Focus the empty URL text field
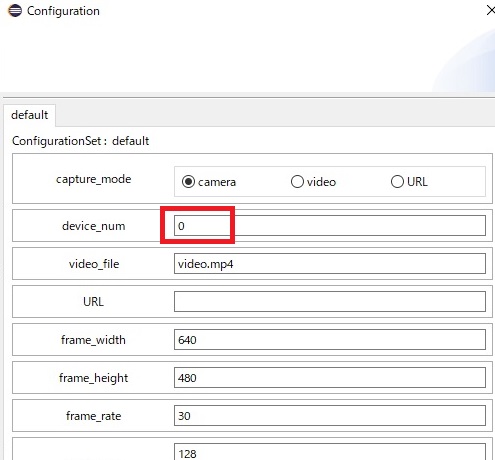Viewport: 495px width, 460px height. coord(330,302)
